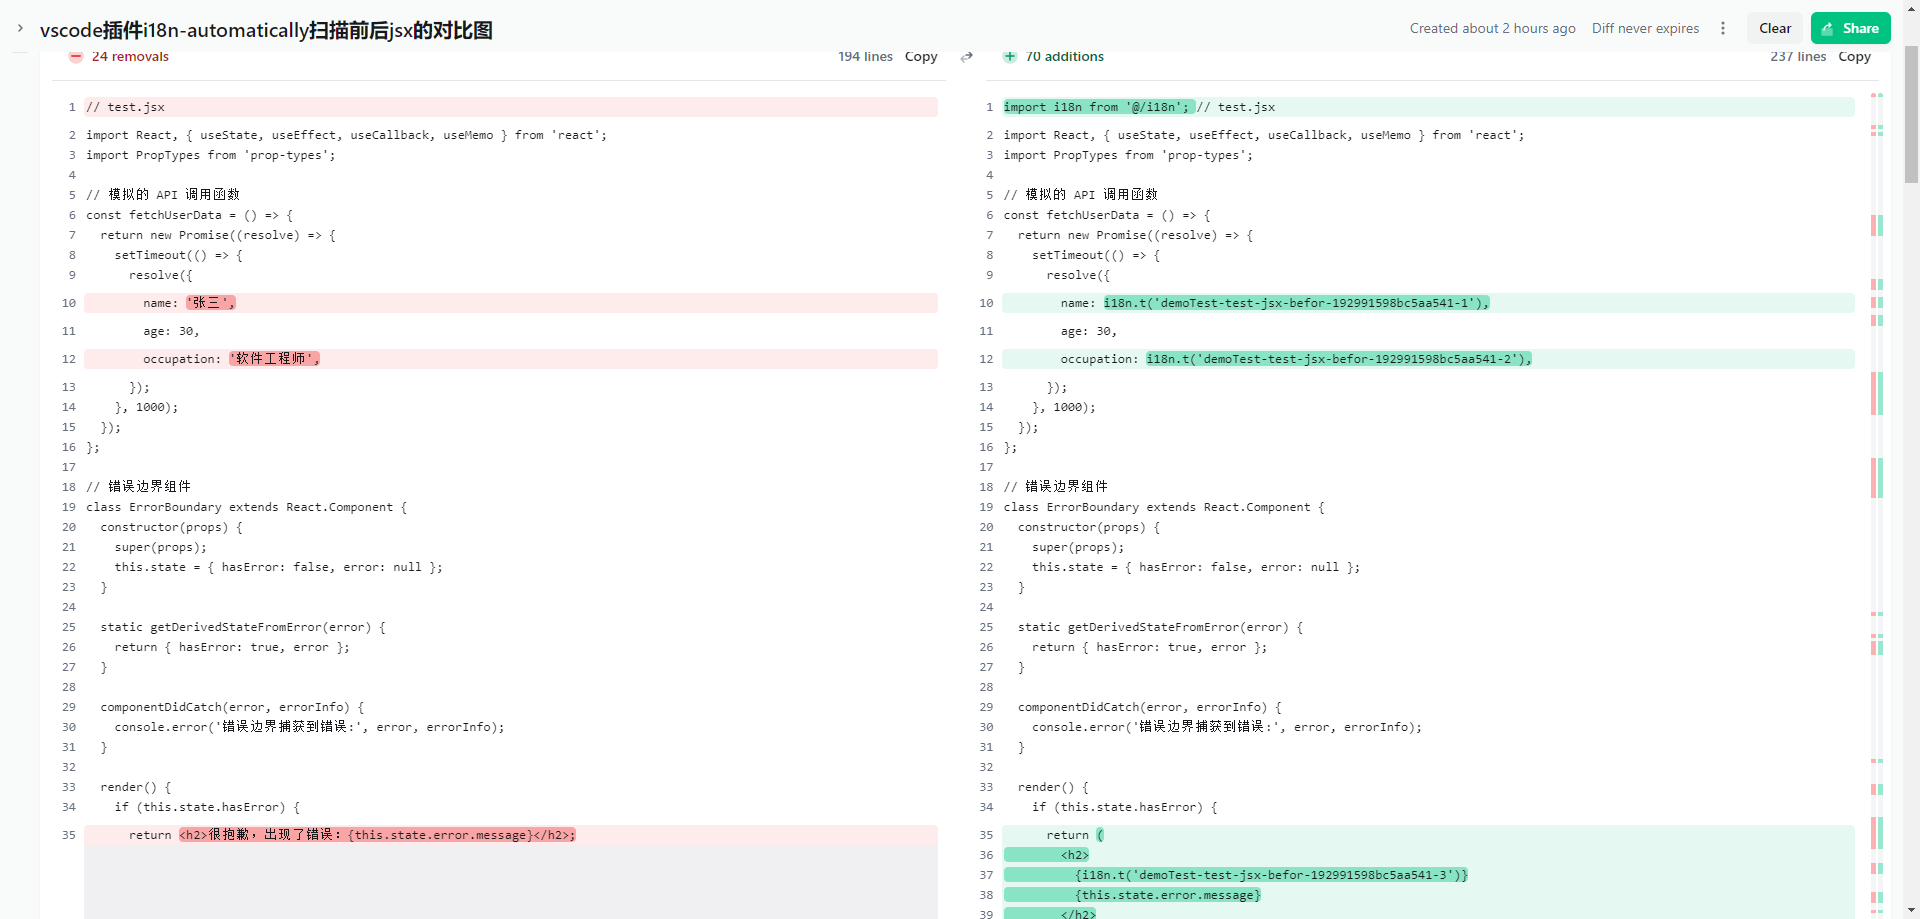Click 'Created about 2 hours ago' text
Image resolution: width=1920 pixels, height=919 pixels.
[x=1492, y=28]
